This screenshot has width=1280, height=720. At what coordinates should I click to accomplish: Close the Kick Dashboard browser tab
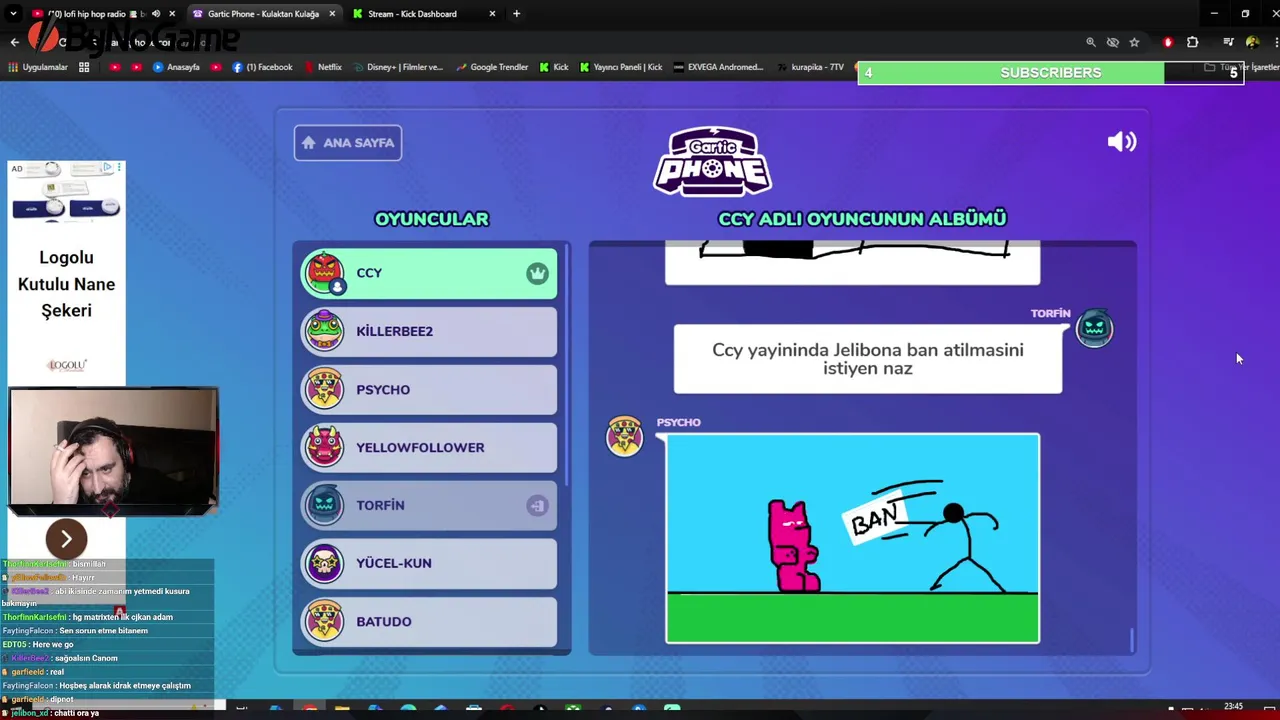pos(492,14)
